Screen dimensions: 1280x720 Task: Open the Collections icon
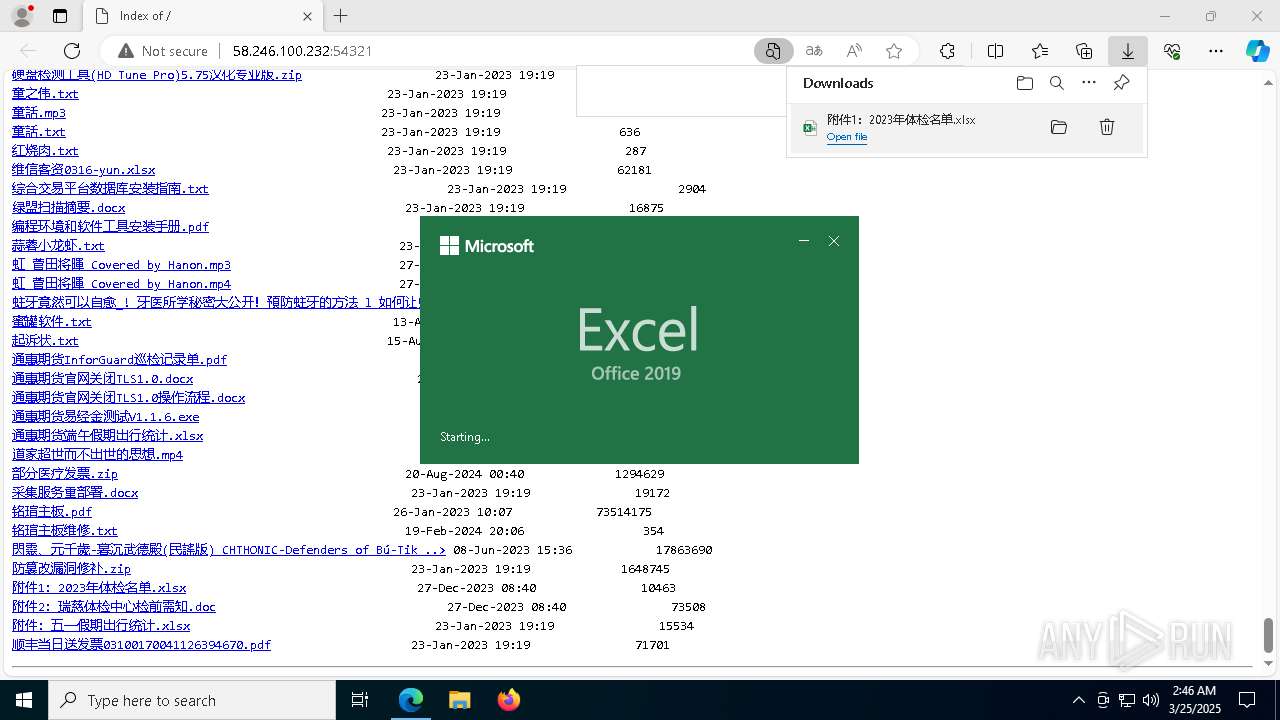coord(1084,51)
